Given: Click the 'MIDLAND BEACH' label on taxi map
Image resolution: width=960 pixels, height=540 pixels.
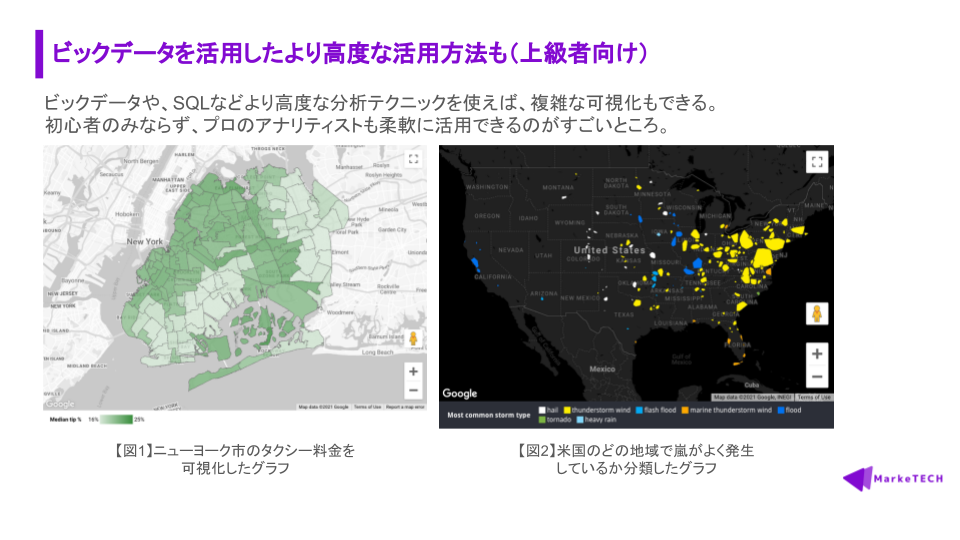Looking at the screenshot, I should [x=86, y=366].
